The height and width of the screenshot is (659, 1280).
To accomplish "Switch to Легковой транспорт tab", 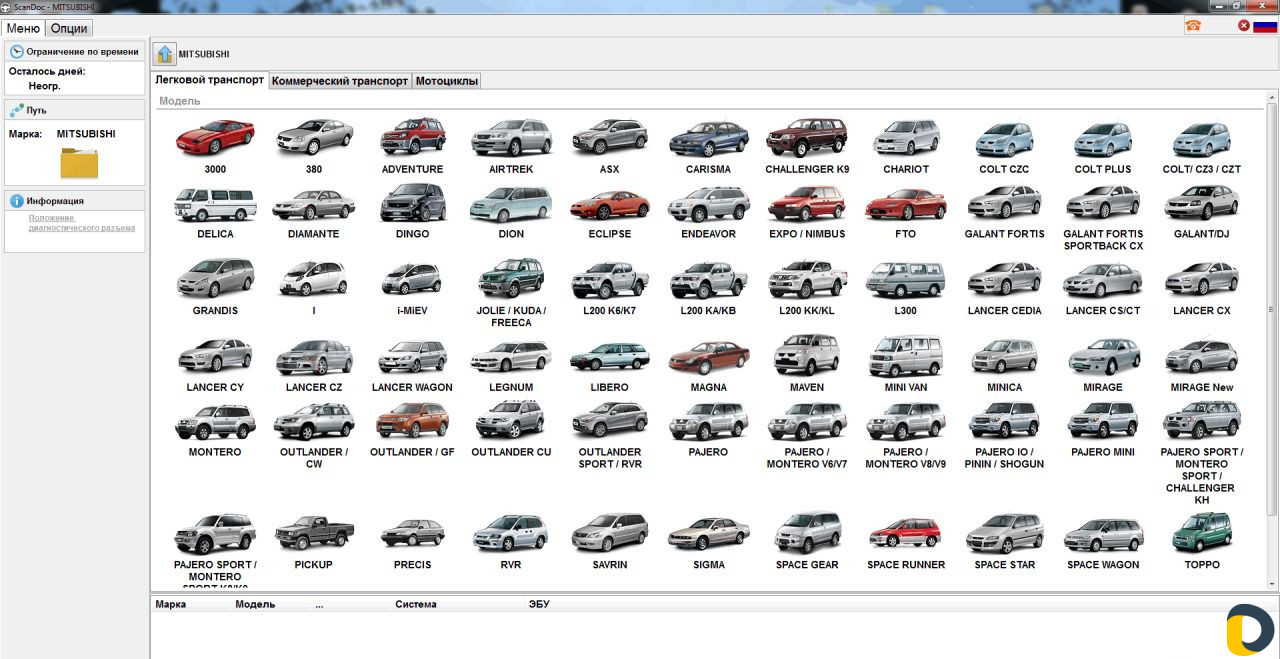I will 210,80.
